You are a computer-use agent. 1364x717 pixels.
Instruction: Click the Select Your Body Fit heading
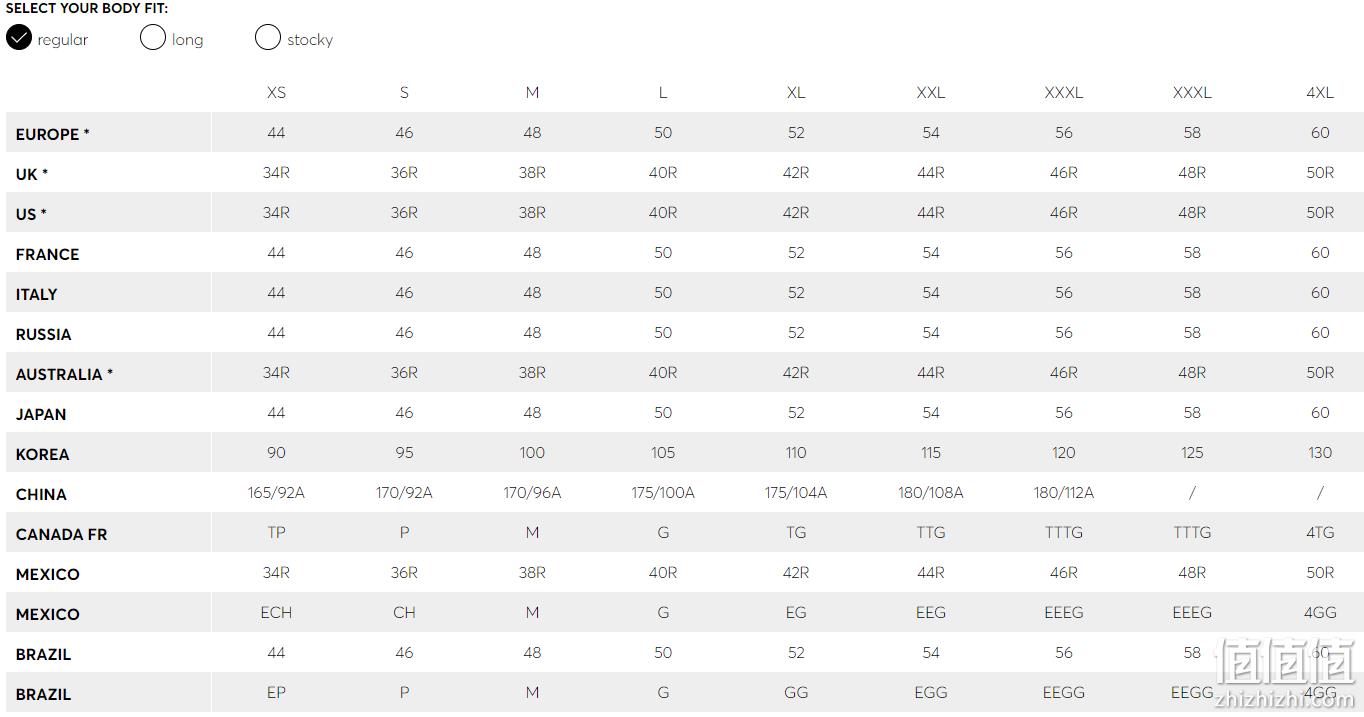(x=87, y=8)
